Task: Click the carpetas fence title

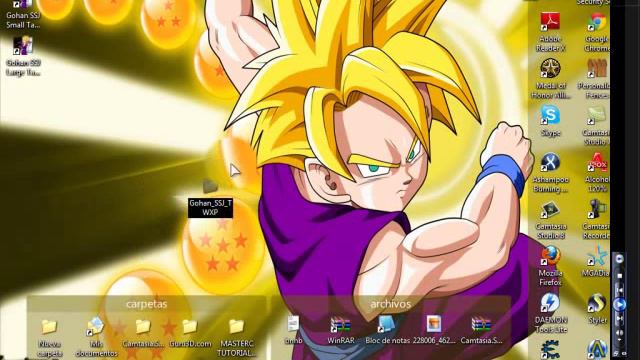Action: click(x=147, y=304)
